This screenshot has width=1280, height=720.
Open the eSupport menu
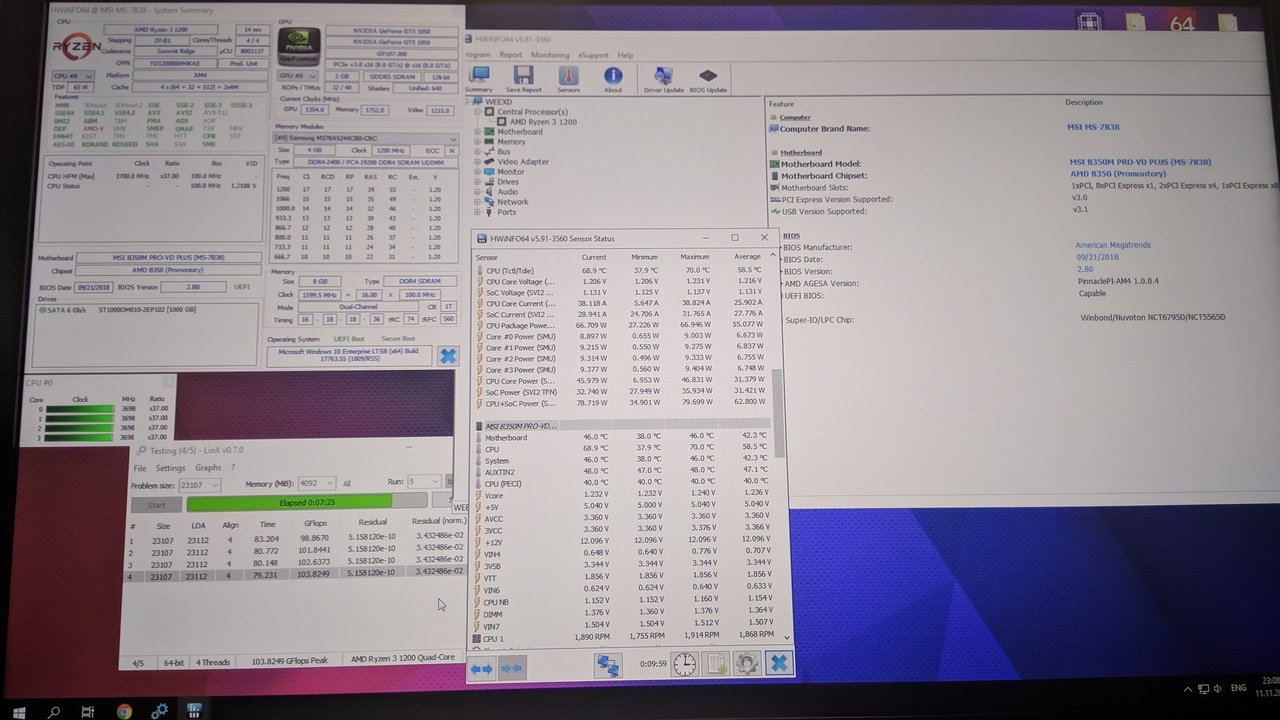[x=593, y=55]
